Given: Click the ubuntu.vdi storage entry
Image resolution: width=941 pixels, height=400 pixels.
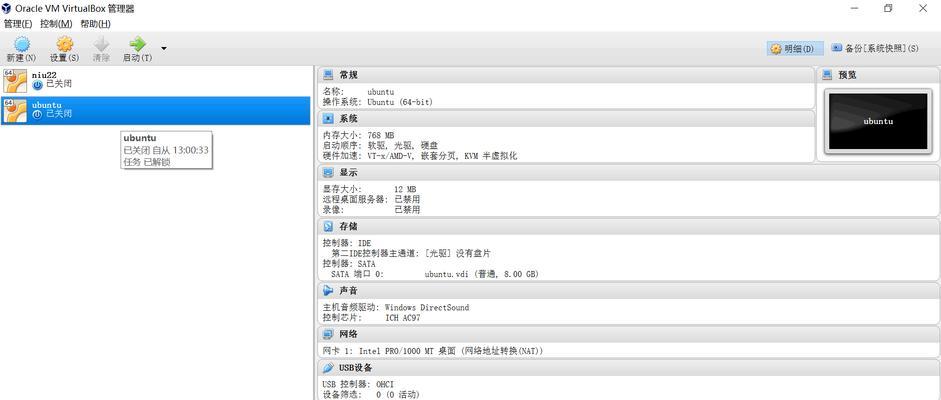Looking at the screenshot, I should coord(482,274).
